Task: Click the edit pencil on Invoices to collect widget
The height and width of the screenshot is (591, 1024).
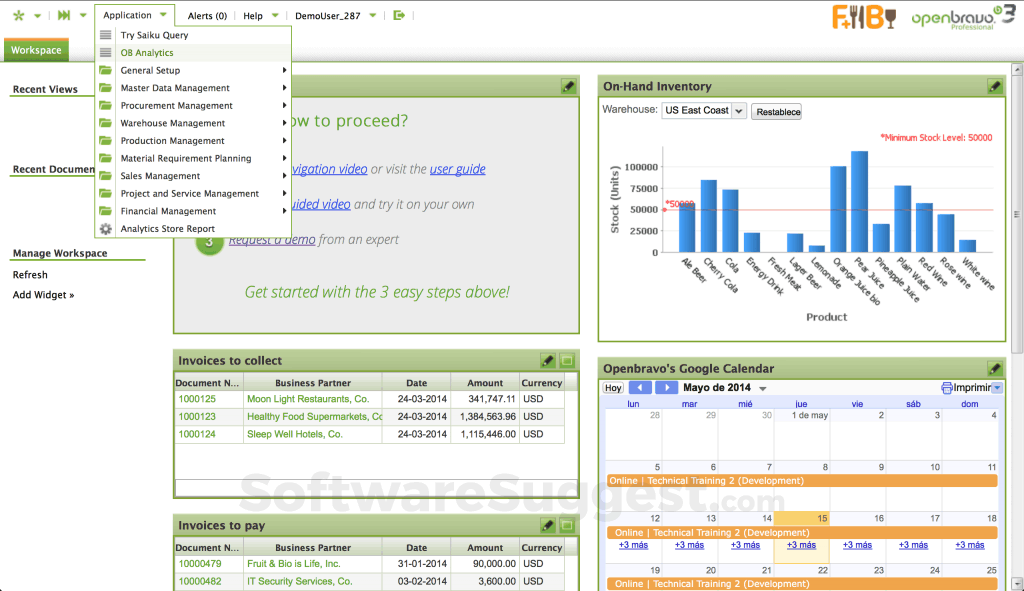Action: [547, 360]
